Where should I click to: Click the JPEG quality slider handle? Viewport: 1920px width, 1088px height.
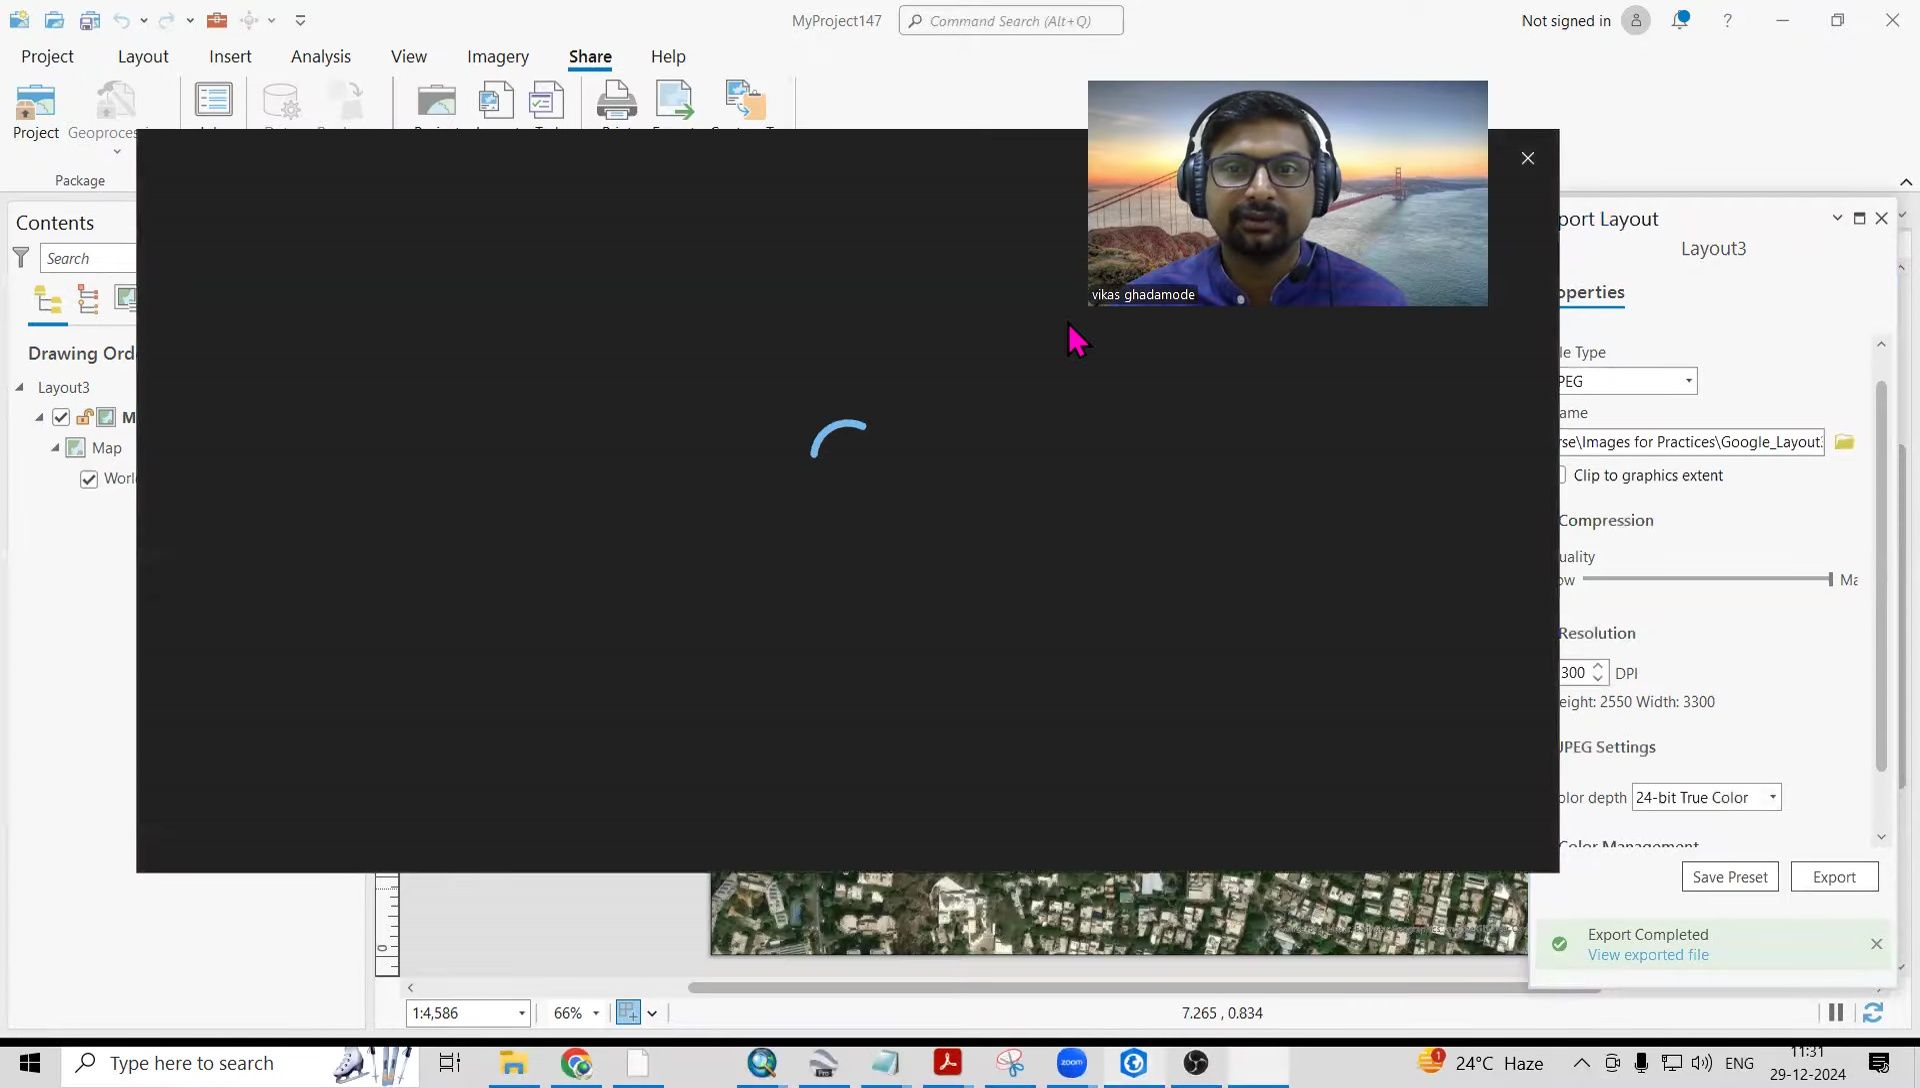coord(1830,579)
